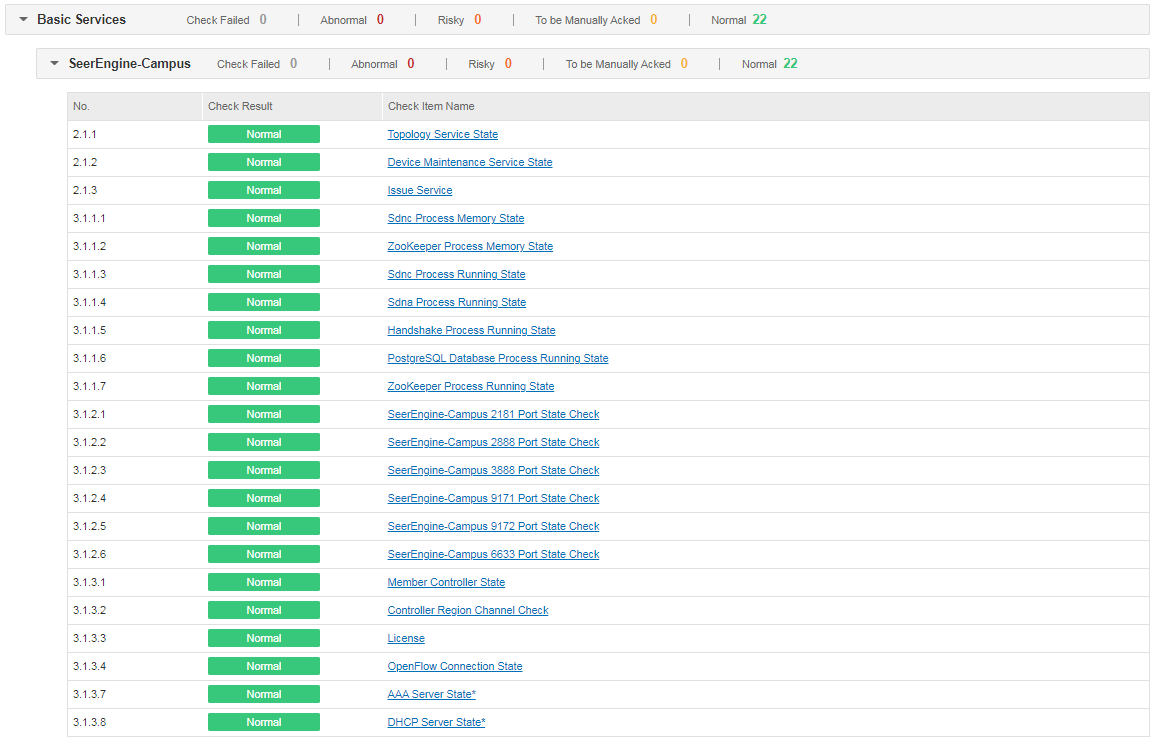Click Basic Services Risky count
The width and height of the screenshot is (1156, 746).
click(478, 20)
